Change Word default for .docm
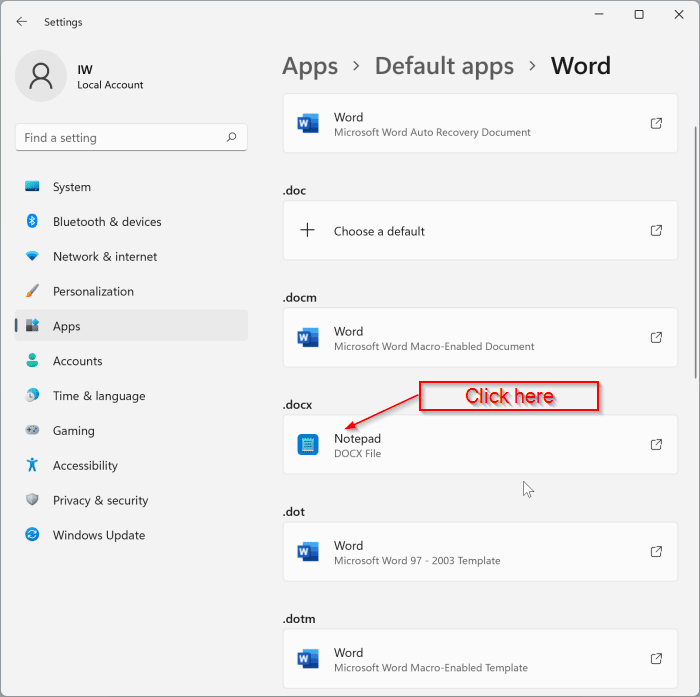 pyautogui.click(x=480, y=338)
